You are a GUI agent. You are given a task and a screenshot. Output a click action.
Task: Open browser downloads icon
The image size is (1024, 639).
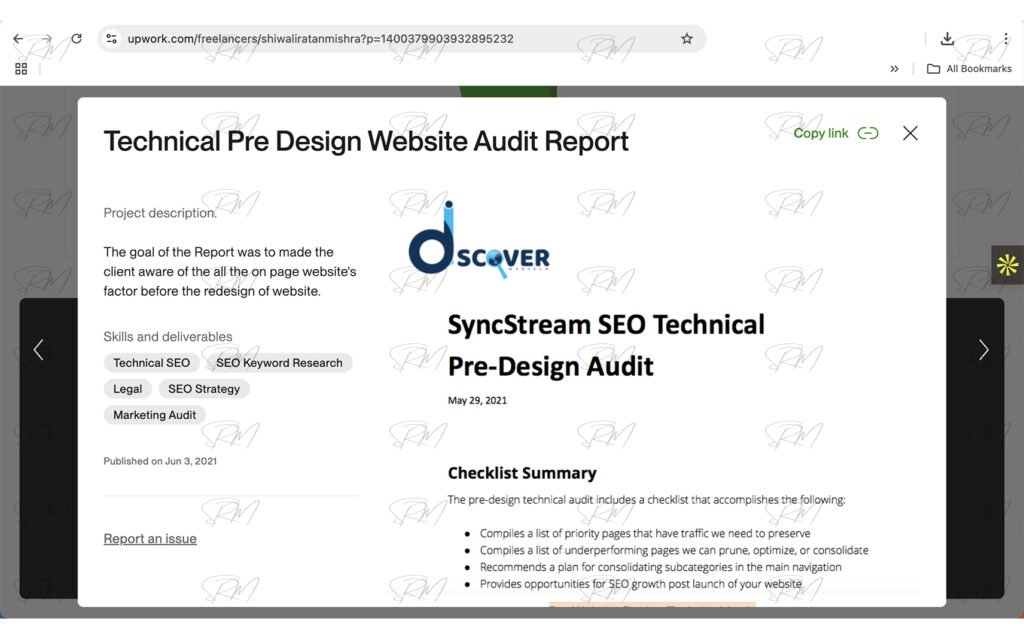click(947, 39)
